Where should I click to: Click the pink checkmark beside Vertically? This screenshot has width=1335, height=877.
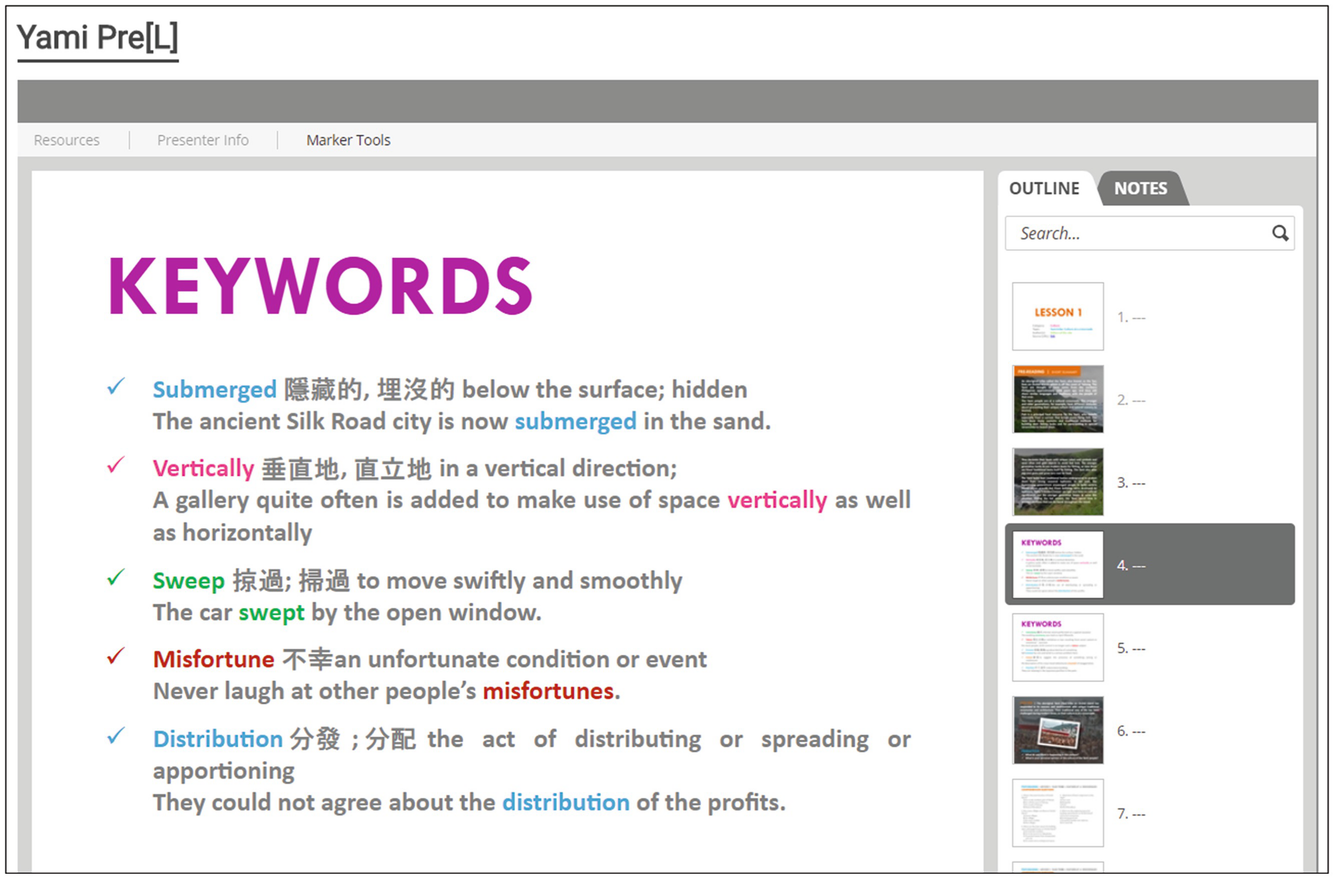(x=117, y=466)
